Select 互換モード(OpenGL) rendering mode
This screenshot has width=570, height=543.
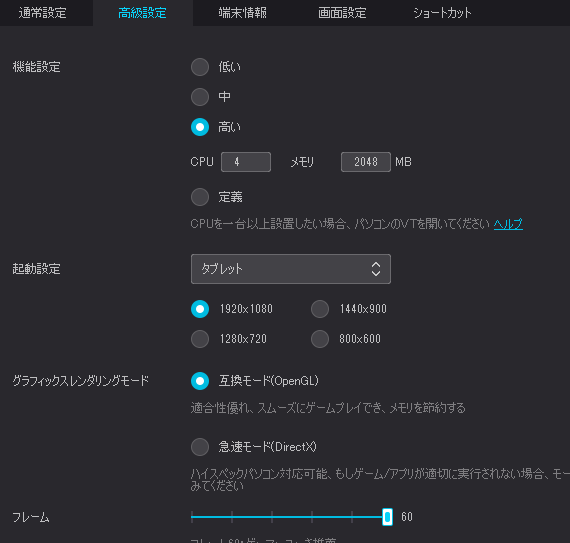coord(200,381)
